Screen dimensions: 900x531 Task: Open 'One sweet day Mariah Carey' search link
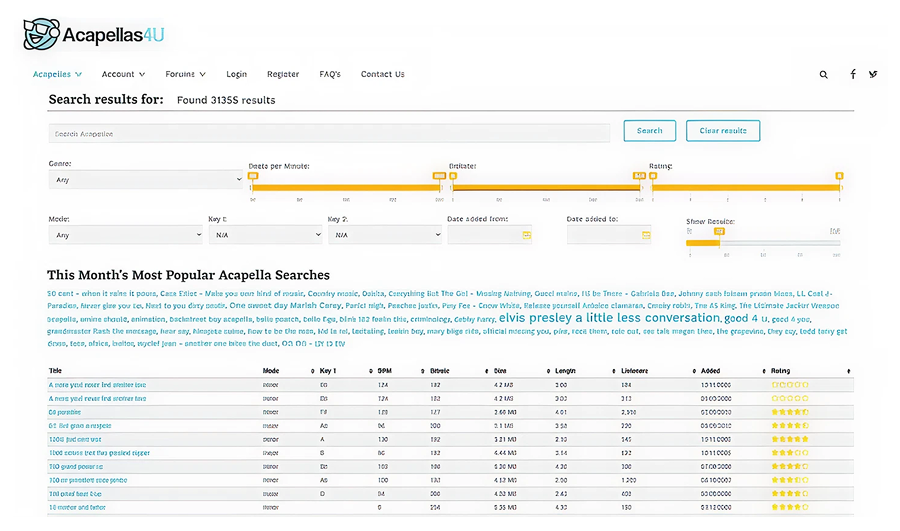(286, 305)
